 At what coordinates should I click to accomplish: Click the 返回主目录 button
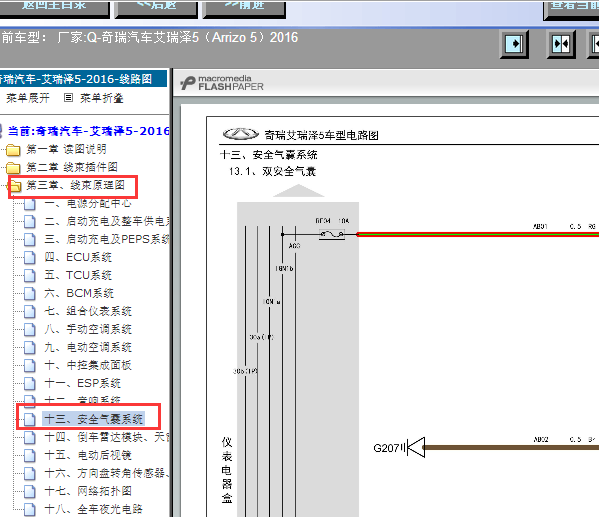coord(54,8)
